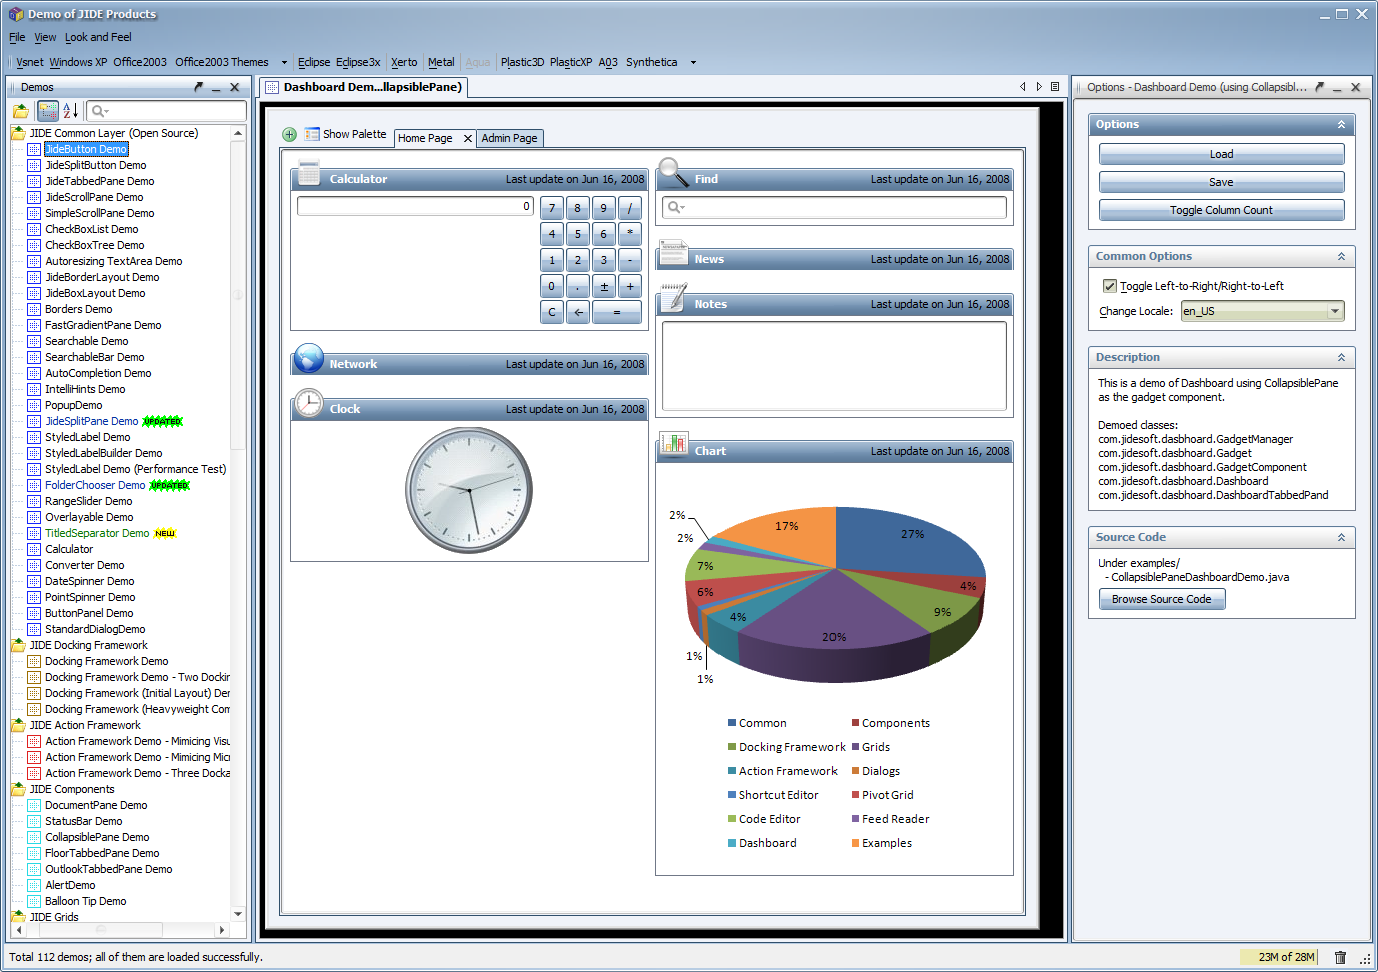Open the Look and Feel menu
The width and height of the screenshot is (1378, 972).
pyautogui.click(x=98, y=37)
